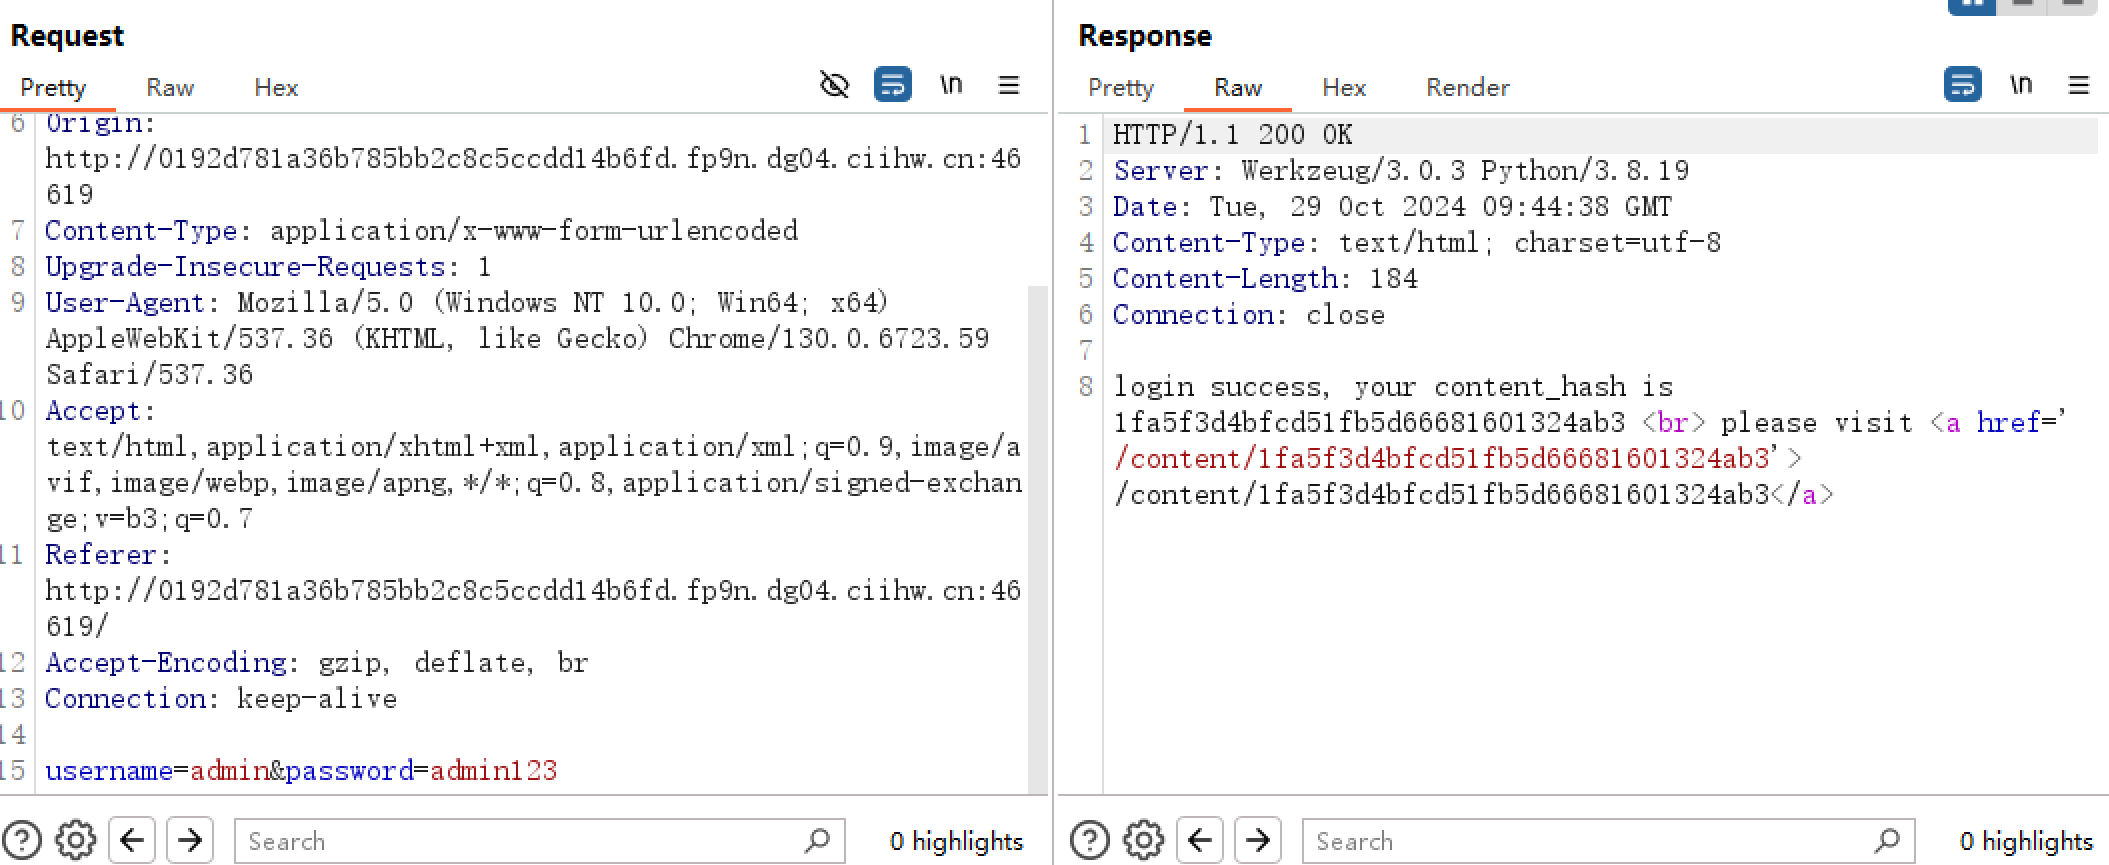Click magnifier icon in Request search box

[x=817, y=841]
